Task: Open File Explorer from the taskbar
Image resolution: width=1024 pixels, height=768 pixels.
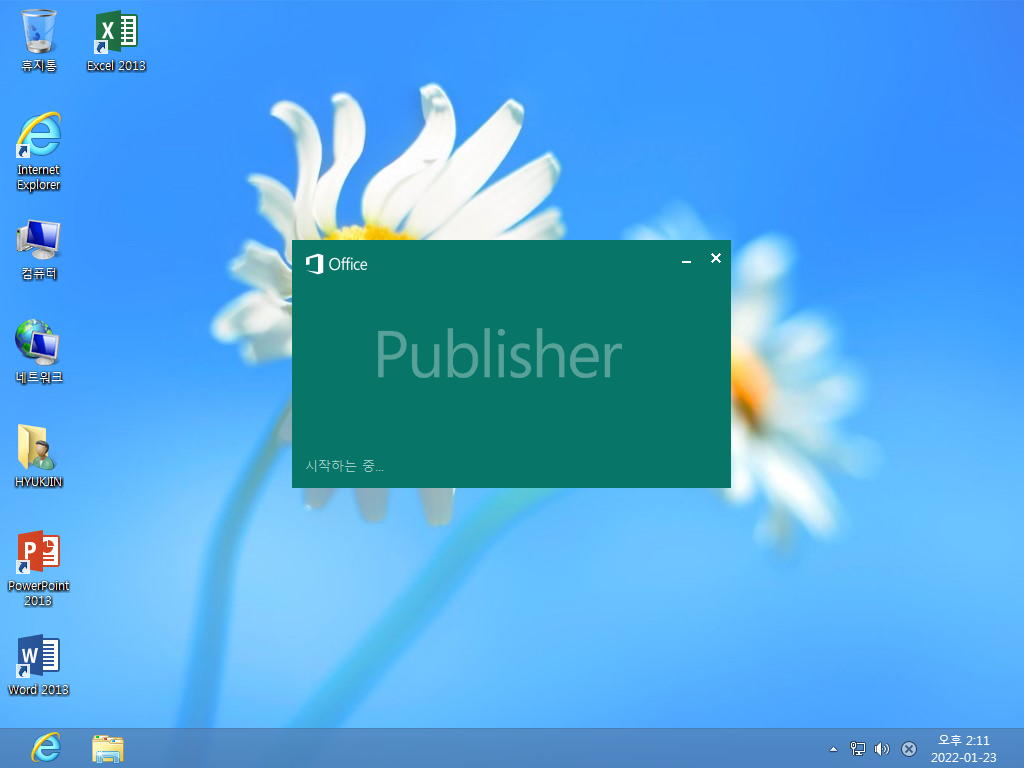Action: (x=108, y=748)
